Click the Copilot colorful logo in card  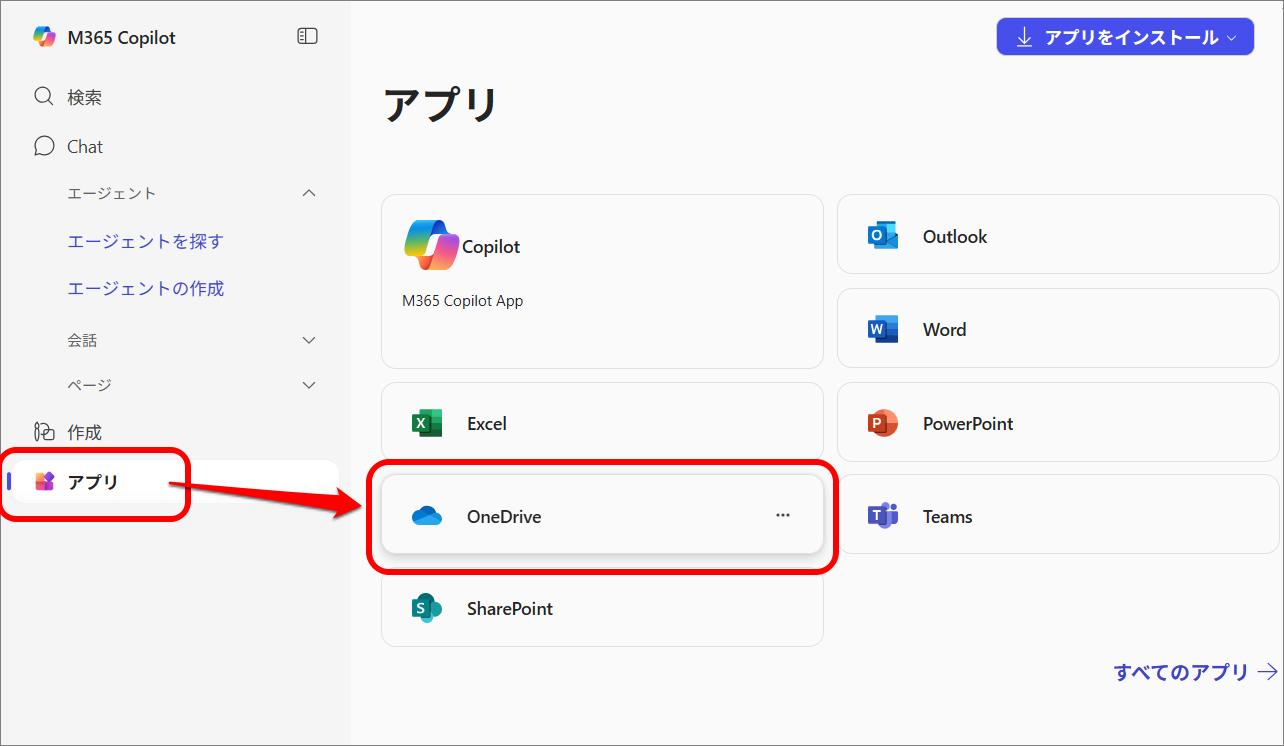[432, 245]
